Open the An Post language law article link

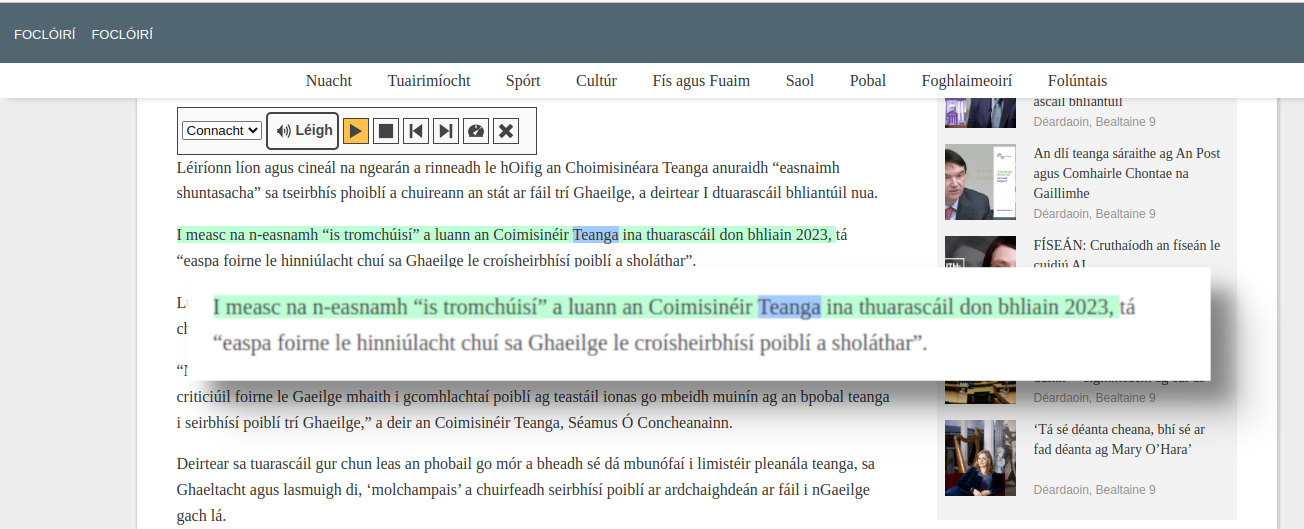(x=1126, y=173)
